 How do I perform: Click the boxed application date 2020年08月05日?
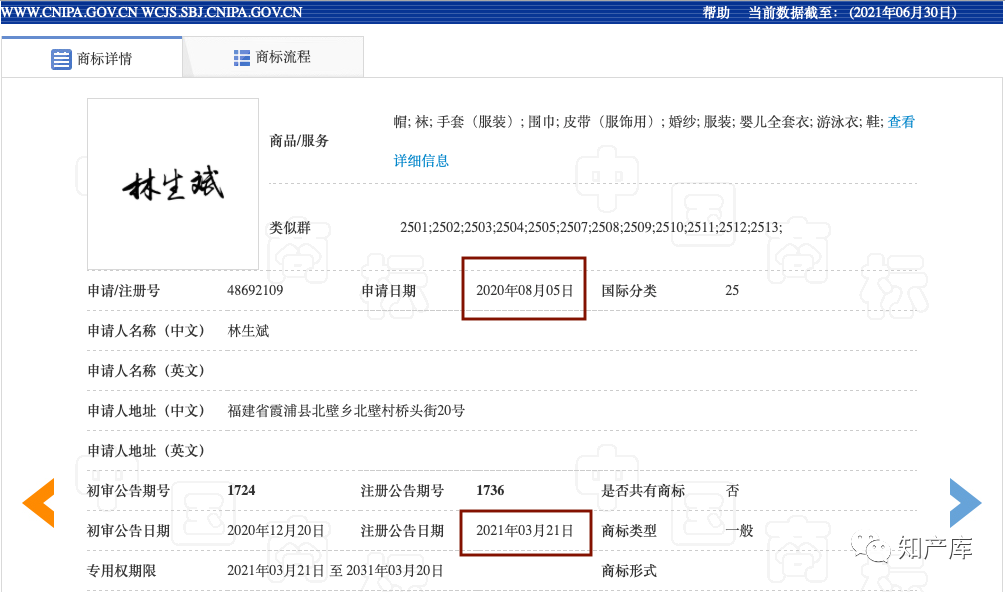click(x=524, y=291)
